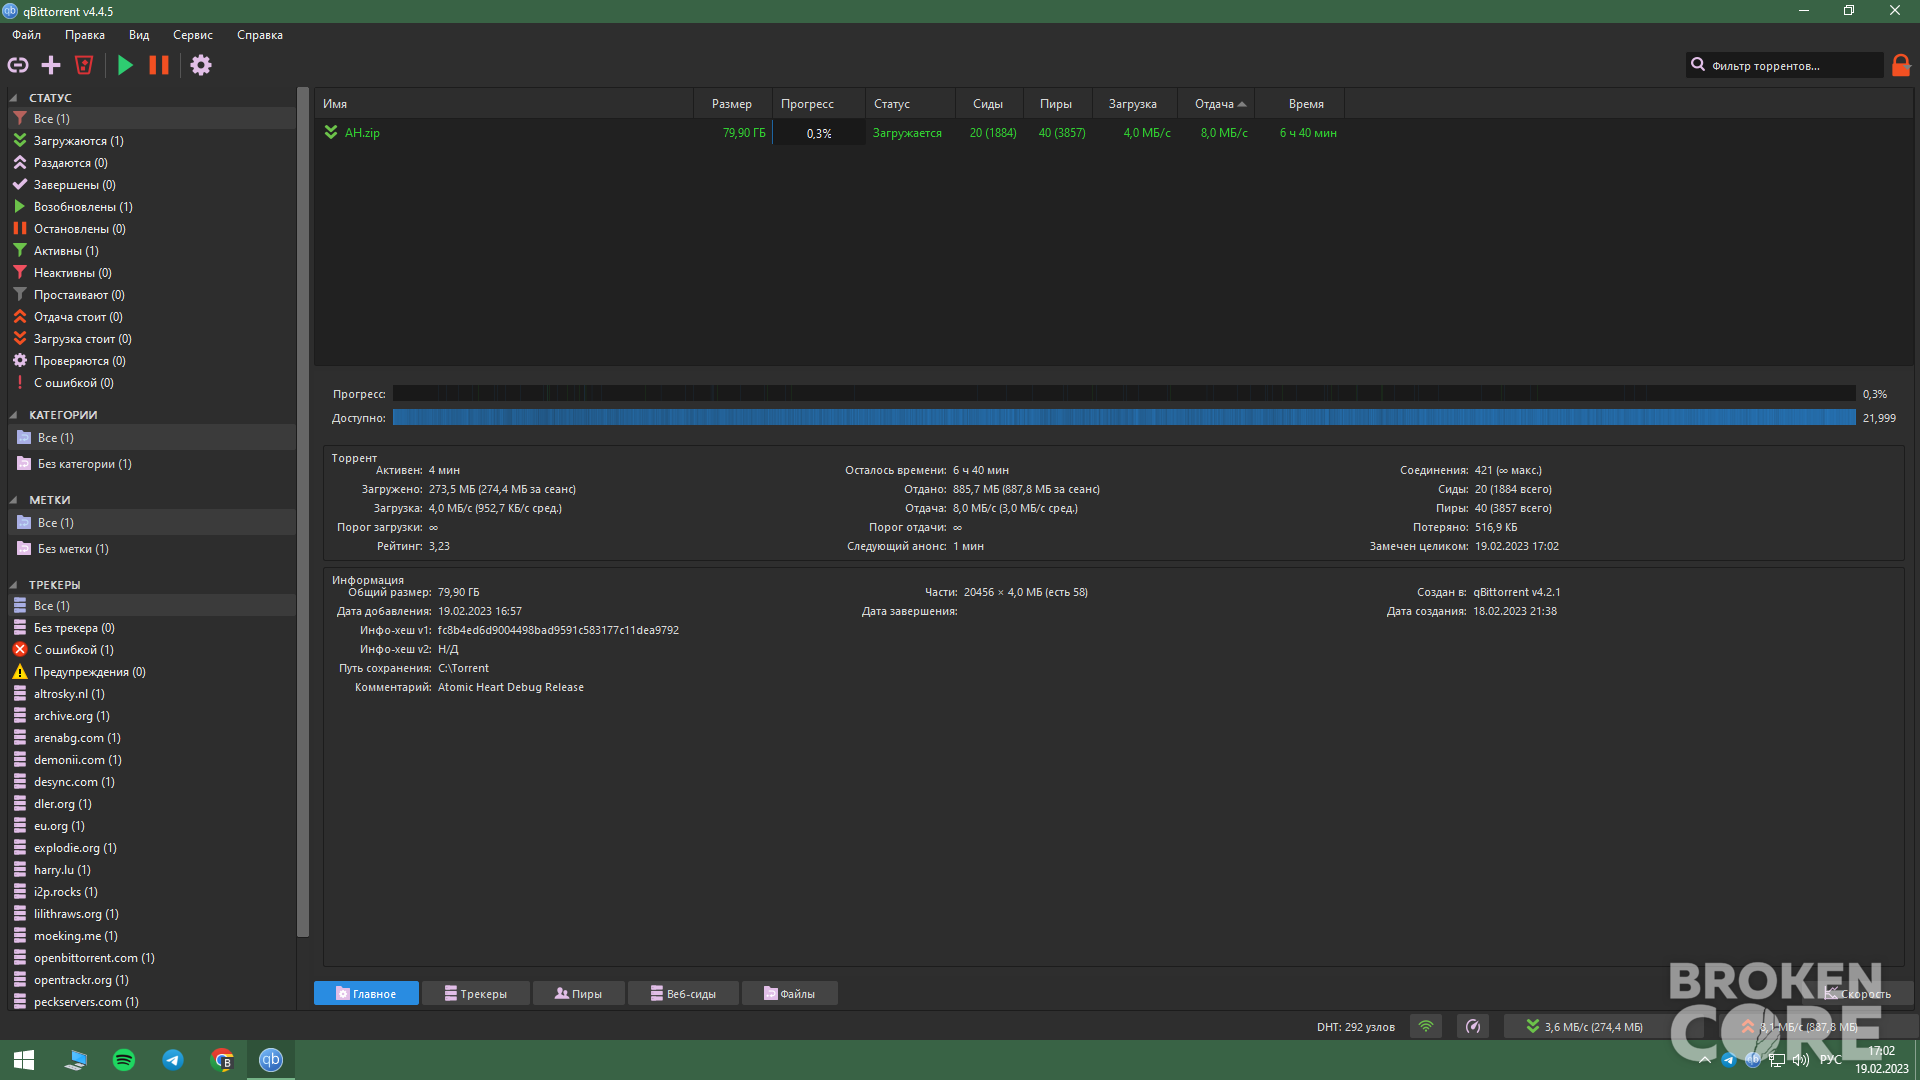This screenshot has width=1920, height=1080.
Task: Click the sidebar vertical scrollbar
Action: point(303,512)
